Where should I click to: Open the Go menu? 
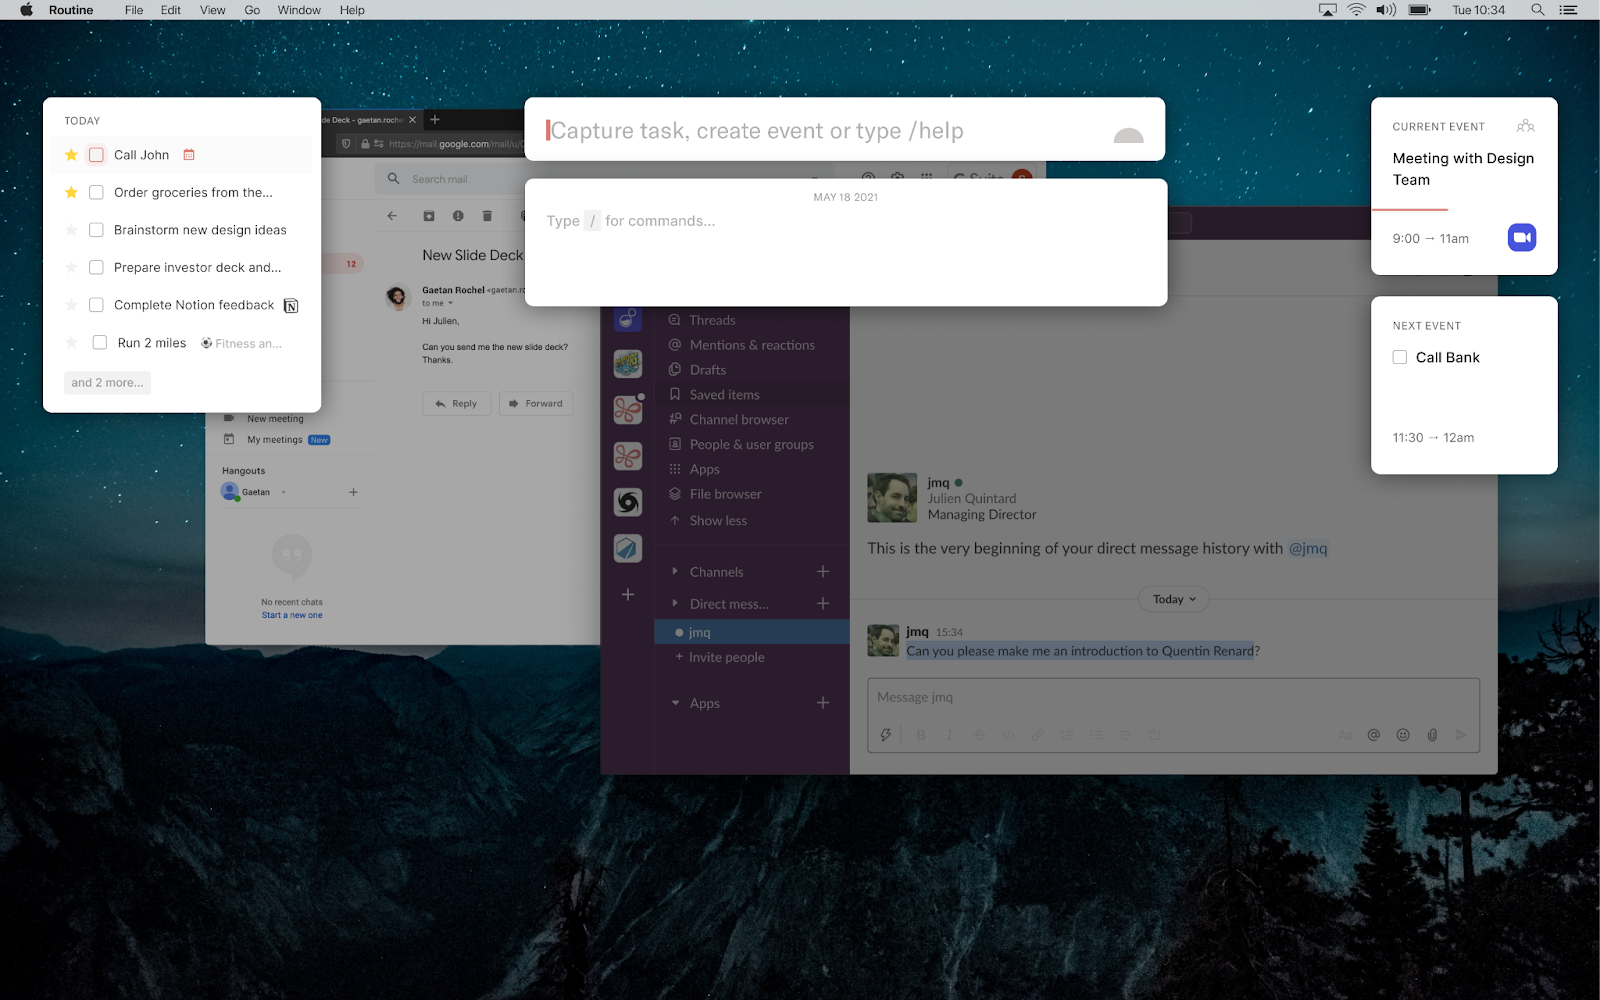252,10
